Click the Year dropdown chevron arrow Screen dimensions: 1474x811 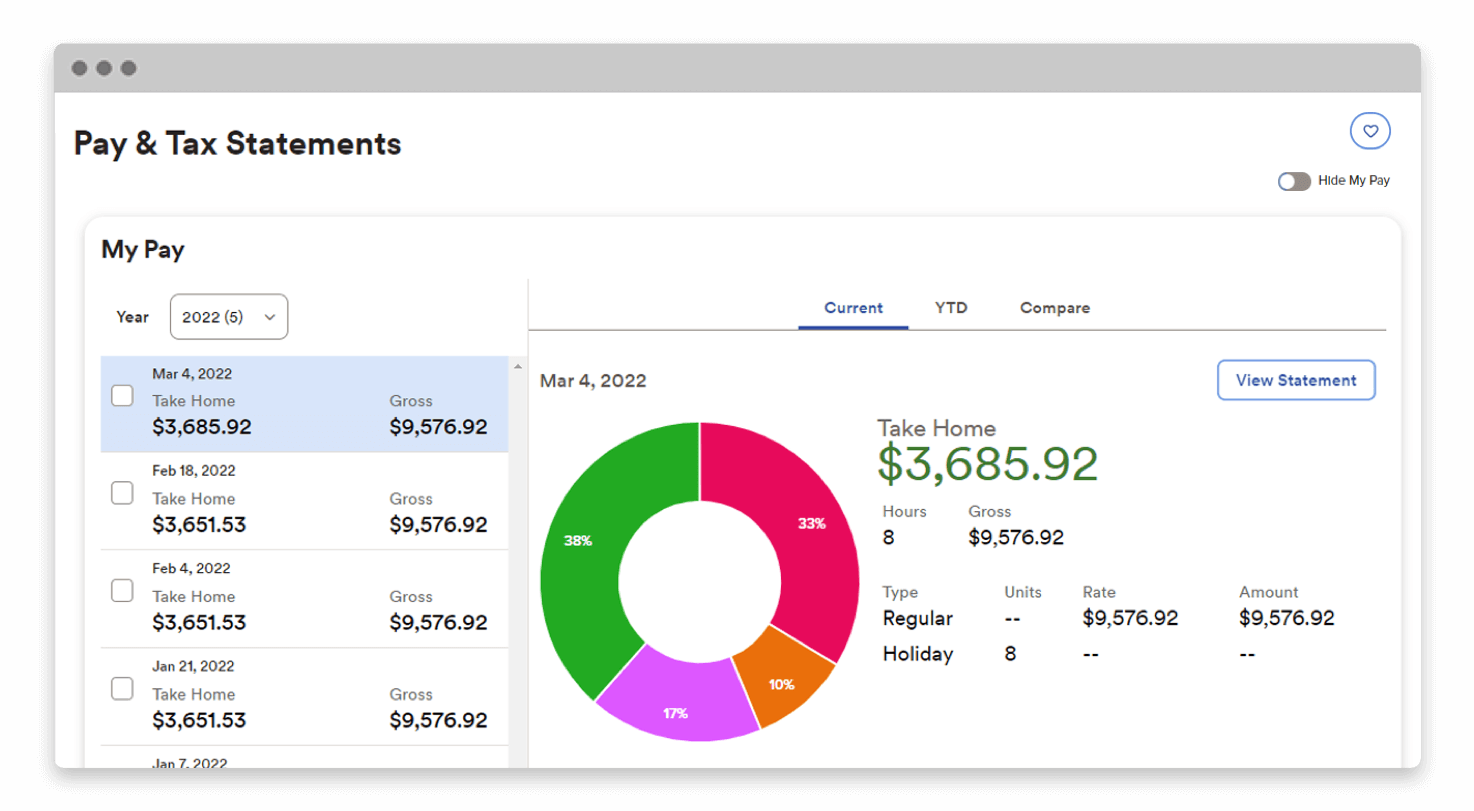point(268,316)
